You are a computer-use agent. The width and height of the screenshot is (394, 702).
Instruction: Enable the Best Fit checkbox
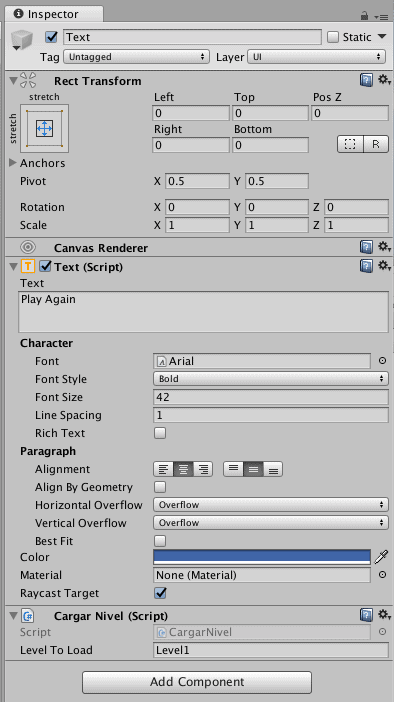click(160, 541)
